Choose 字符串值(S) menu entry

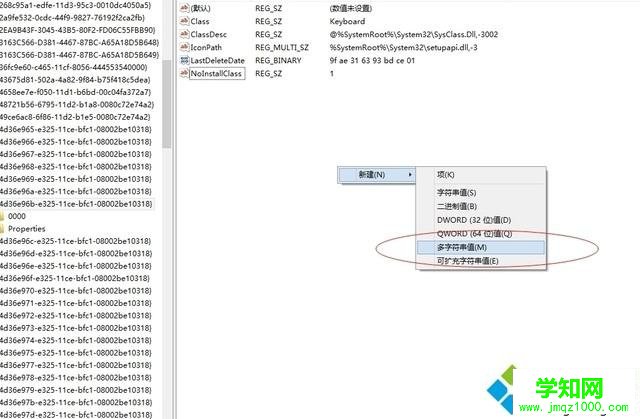coord(456,193)
